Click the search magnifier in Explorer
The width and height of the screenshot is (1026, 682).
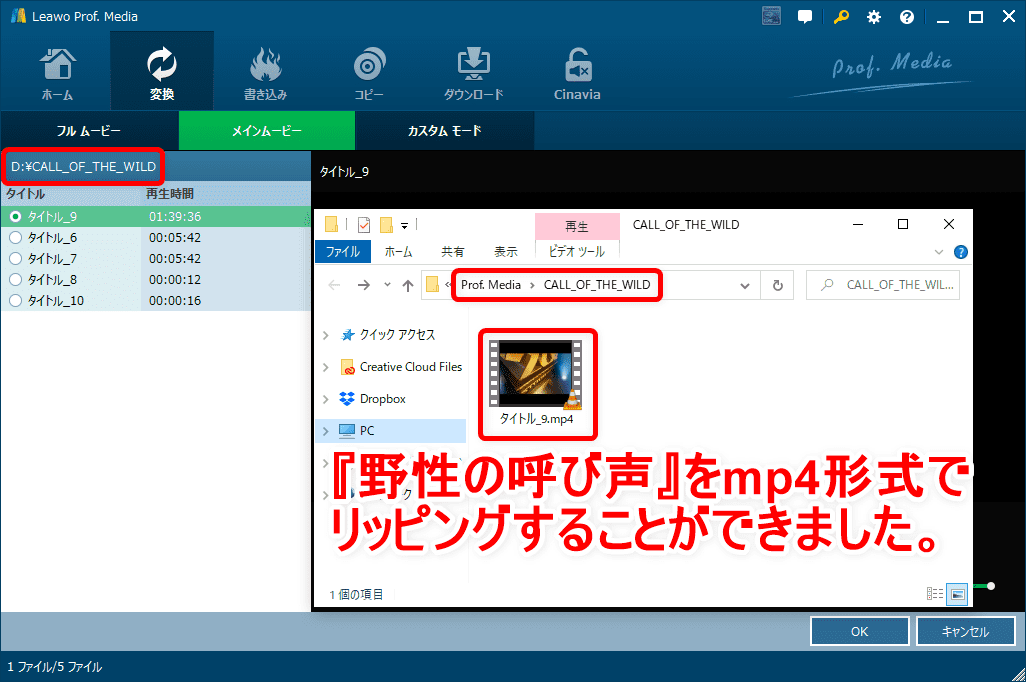point(827,285)
